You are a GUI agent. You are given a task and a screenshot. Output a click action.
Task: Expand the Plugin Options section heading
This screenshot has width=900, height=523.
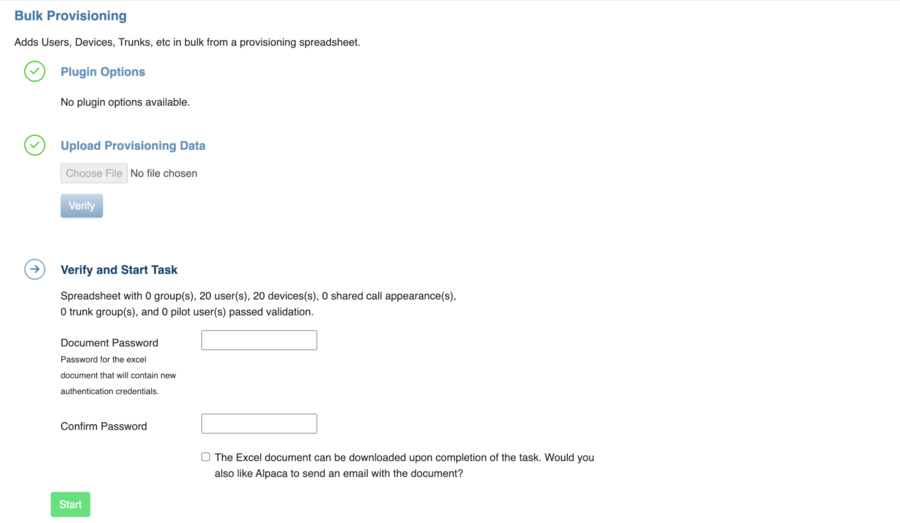pos(103,72)
